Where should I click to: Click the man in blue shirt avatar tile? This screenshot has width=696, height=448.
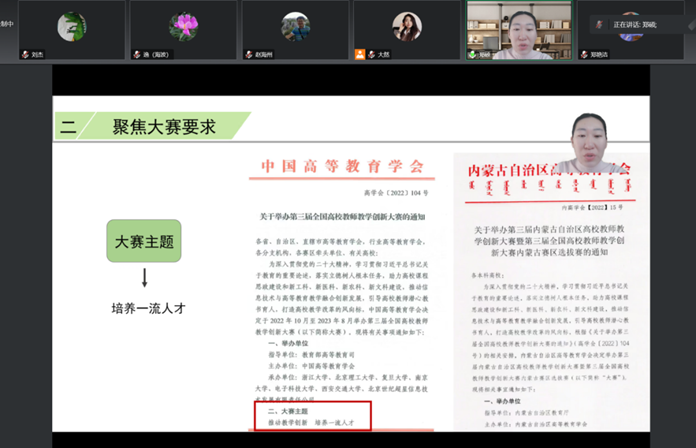pyautogui.click(x=295, y=30)
